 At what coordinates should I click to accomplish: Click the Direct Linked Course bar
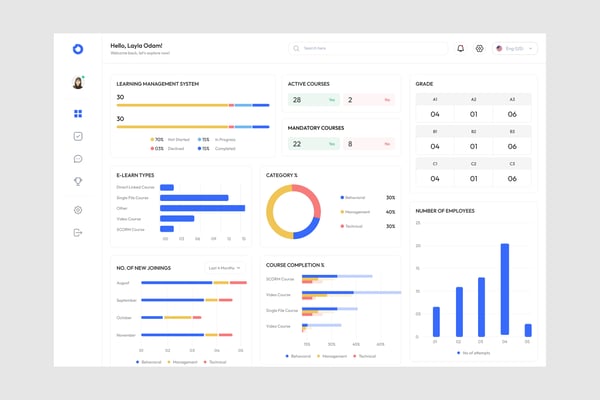pos(167,187)
